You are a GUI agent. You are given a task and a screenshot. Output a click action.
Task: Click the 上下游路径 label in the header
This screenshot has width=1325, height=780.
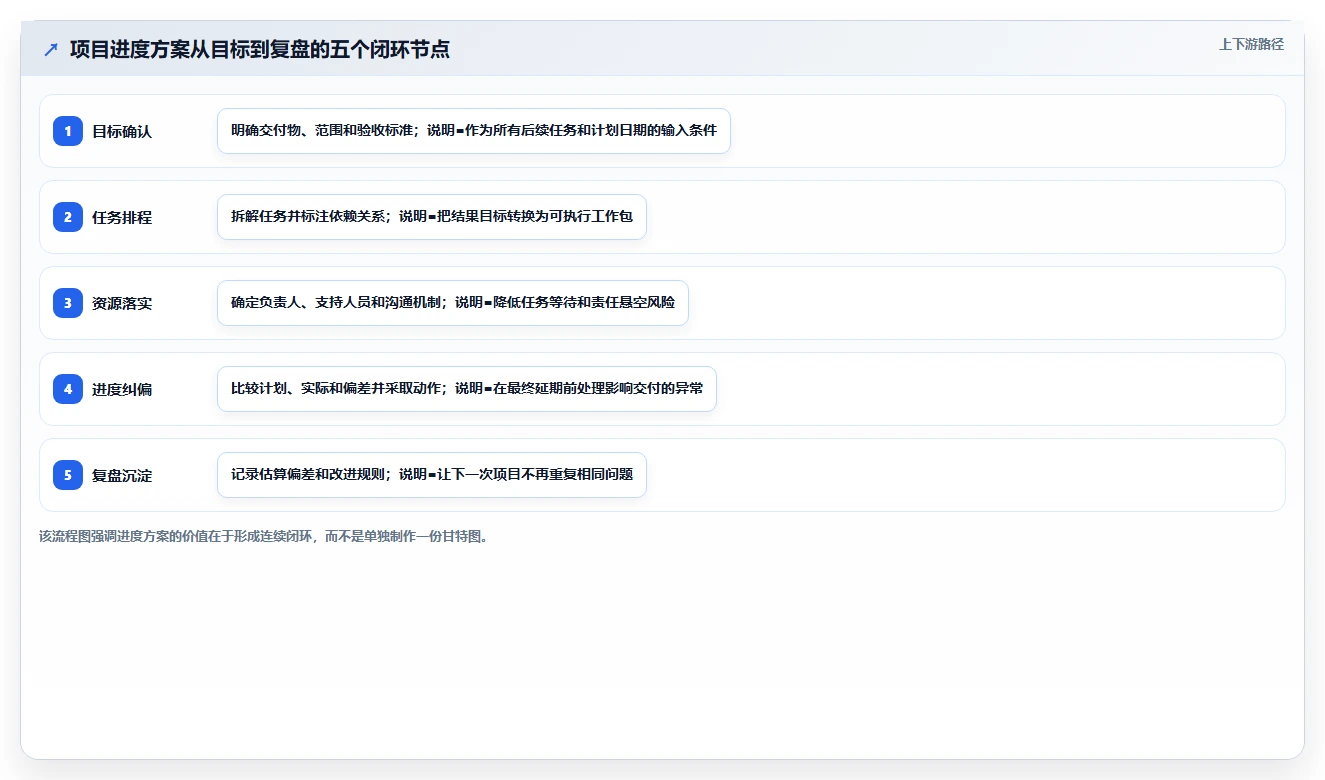[1251, 44]
